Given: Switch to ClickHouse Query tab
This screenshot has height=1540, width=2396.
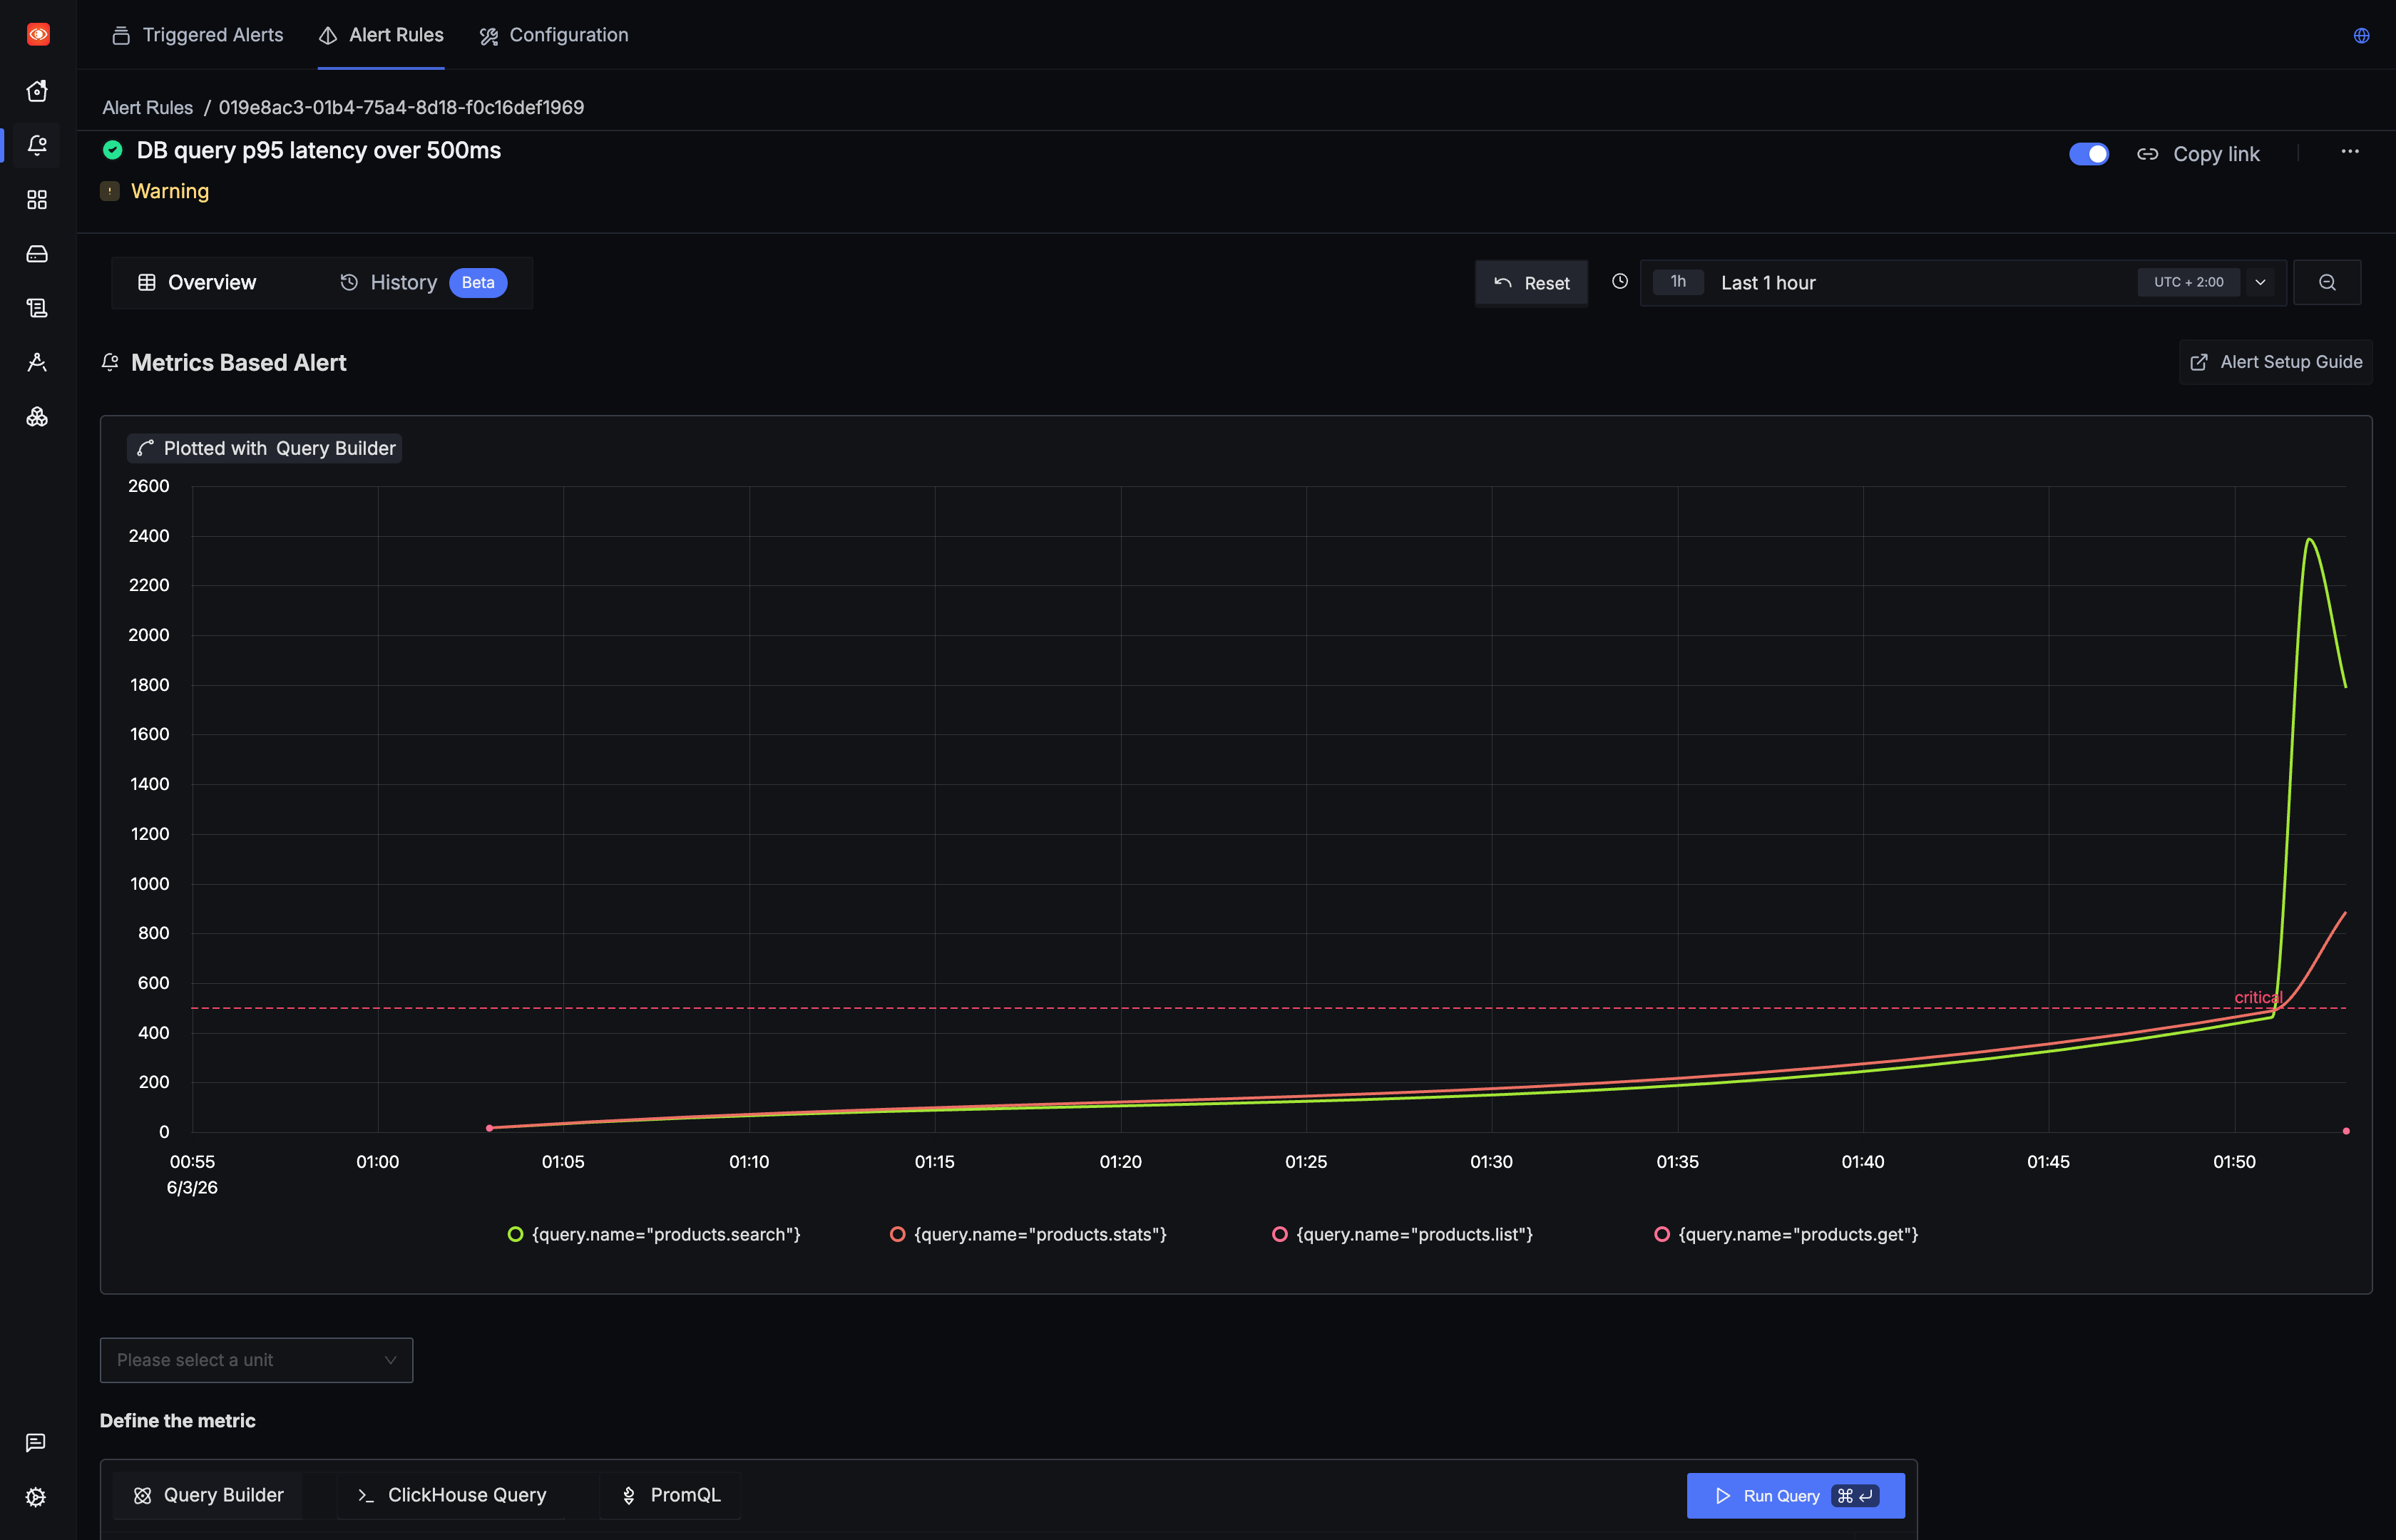Looking at the screenshot, I should (451, 1495).
